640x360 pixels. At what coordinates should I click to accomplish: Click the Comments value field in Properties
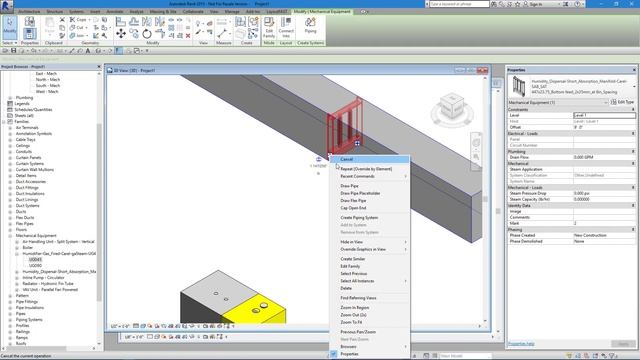604,218
